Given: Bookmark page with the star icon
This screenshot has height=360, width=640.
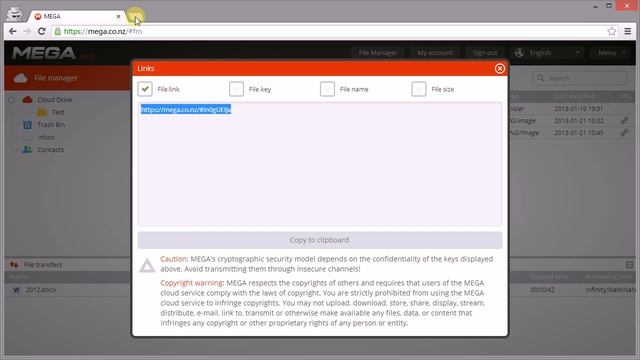Looking at the screenshot, I should (611, 31).
